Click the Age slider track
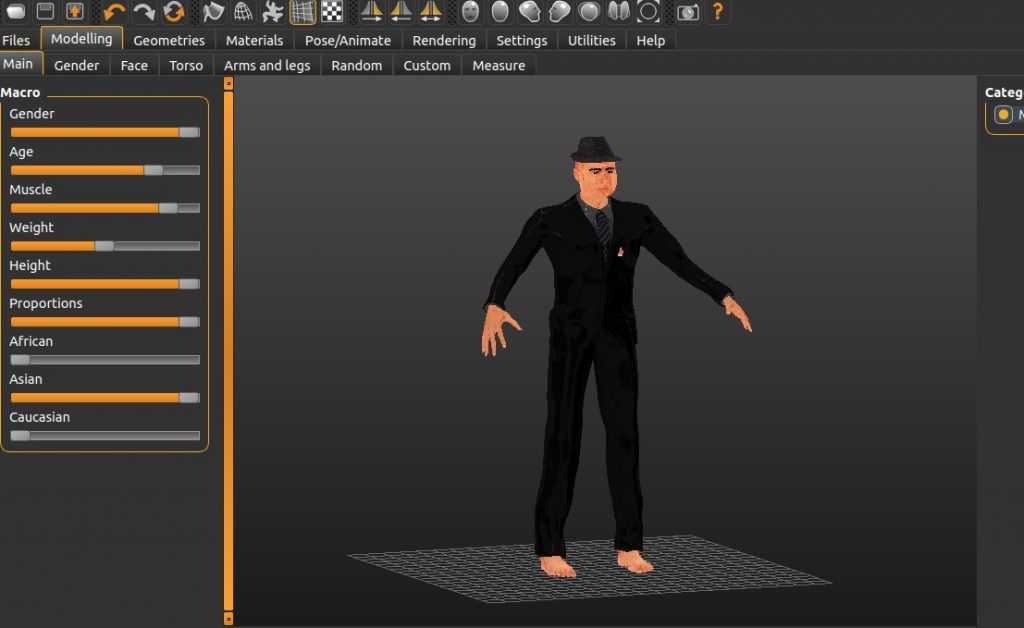The image size is (1024, 628). click(104, 170)
